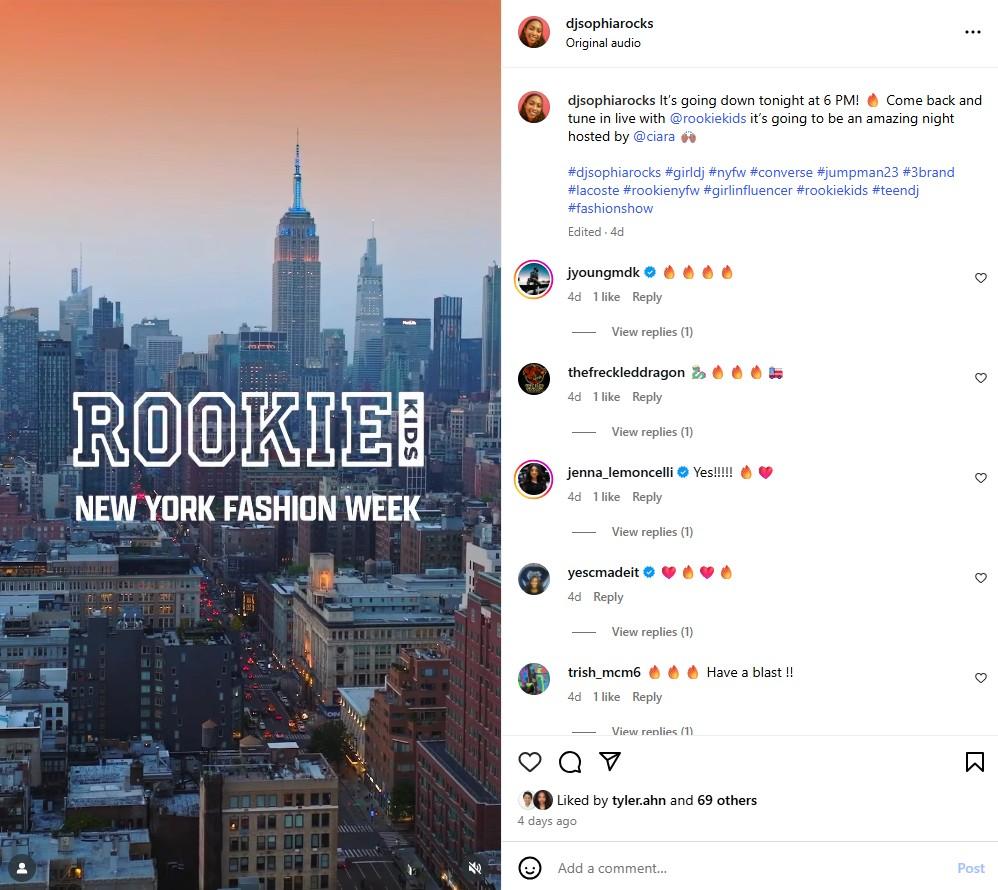Open the #nyfw hashtag
998x890 pixels.
click(x=727, y=173)
